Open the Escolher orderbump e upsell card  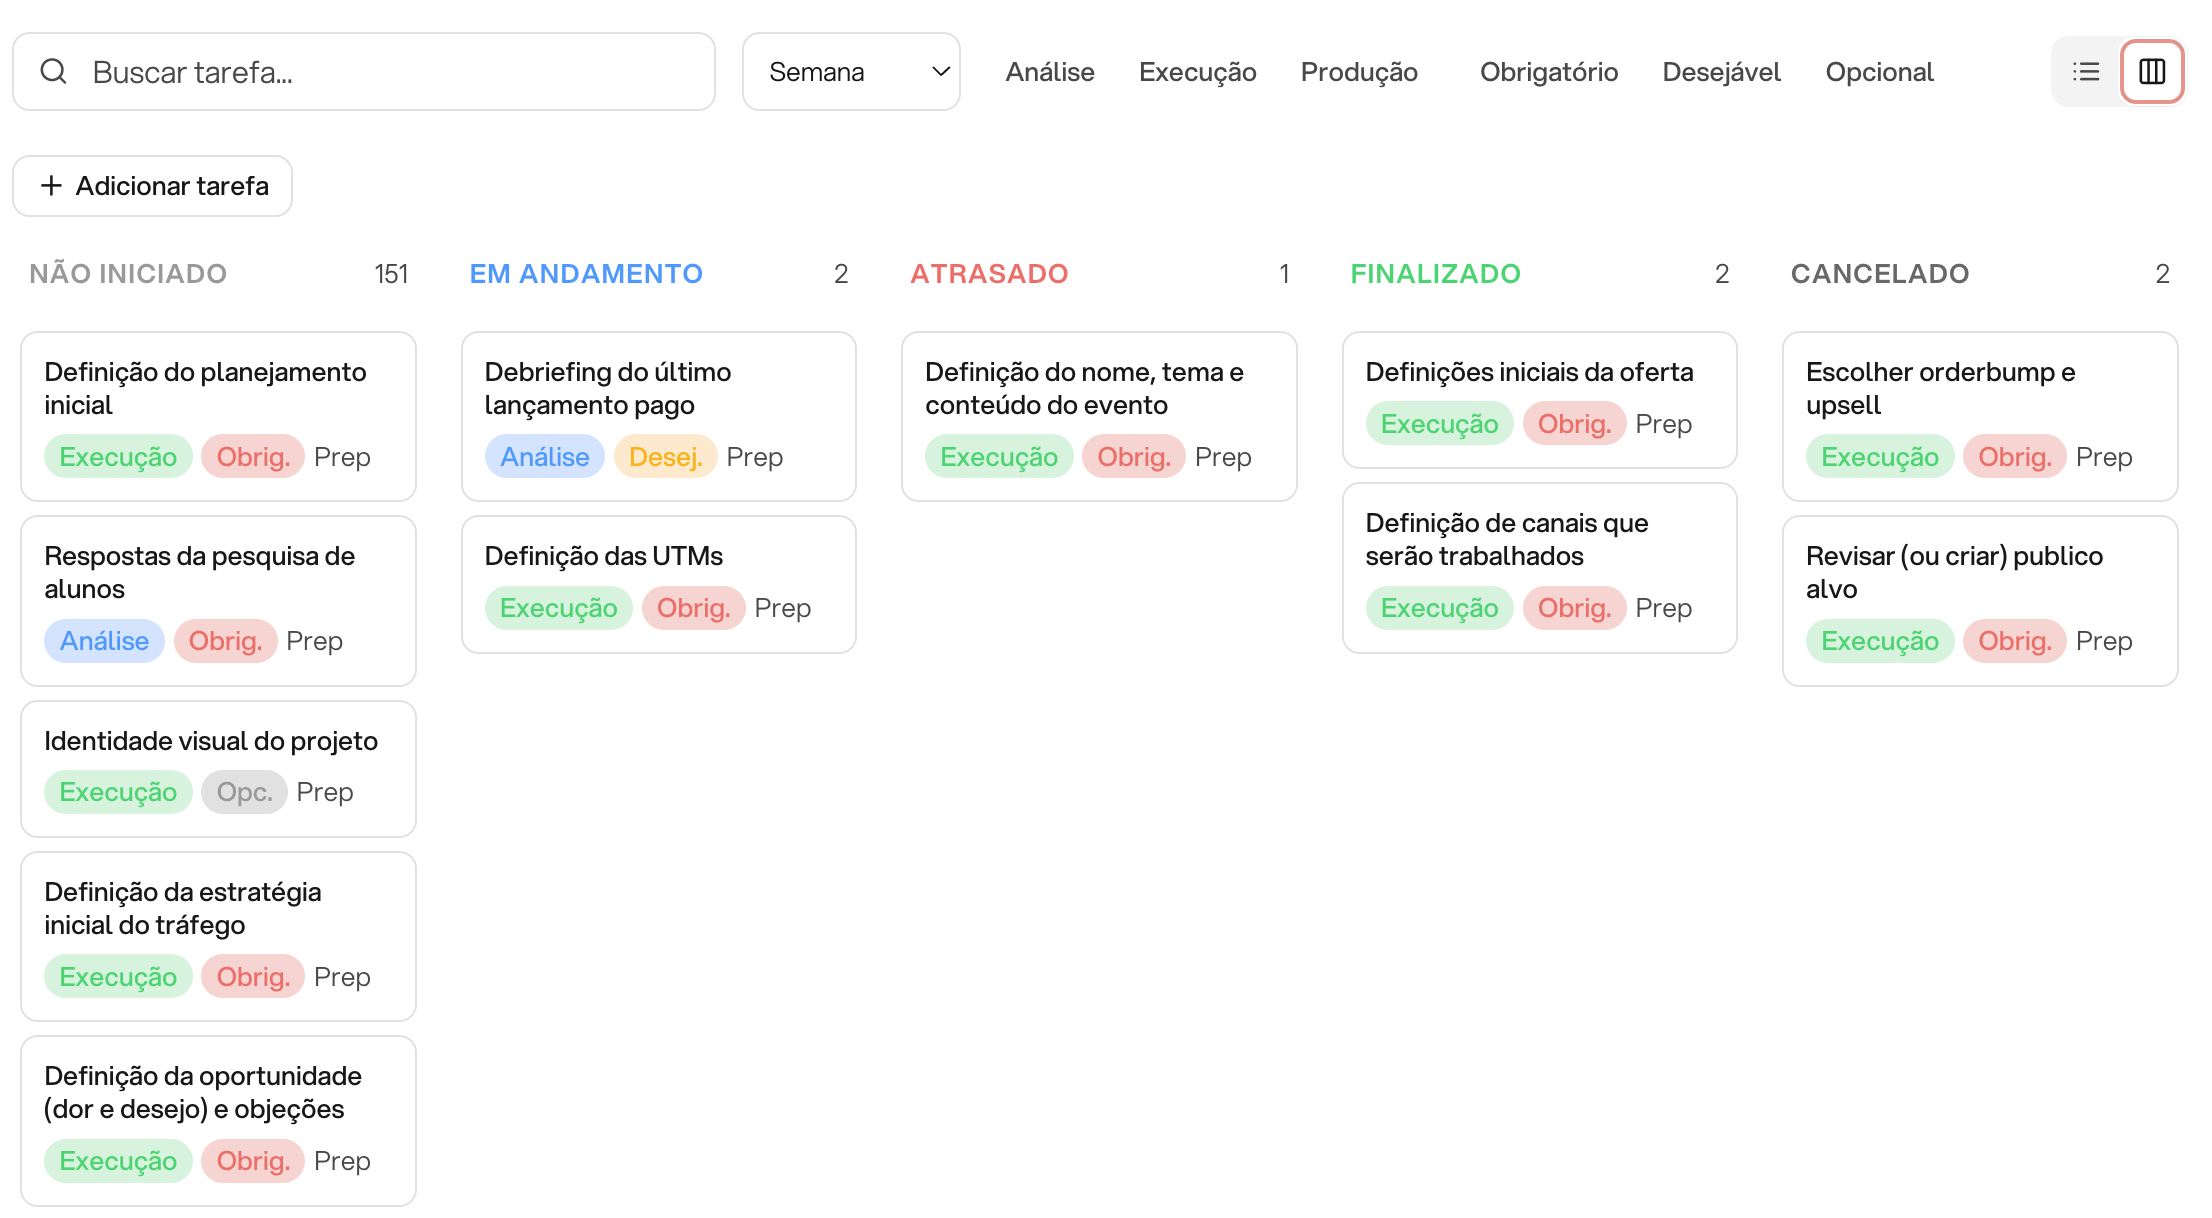click(1979, 416)
